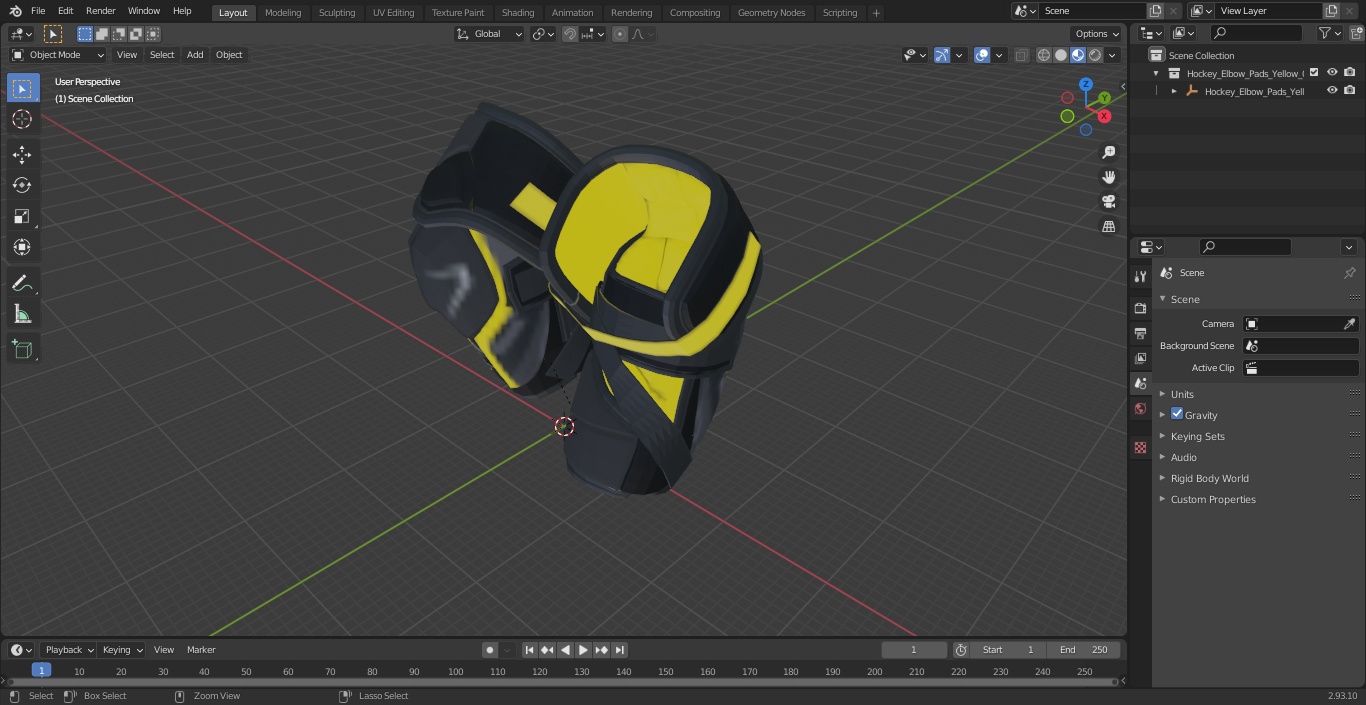1366x705 pixels.
Task: Open the Output properties tab
Action: coord(1140,333)
